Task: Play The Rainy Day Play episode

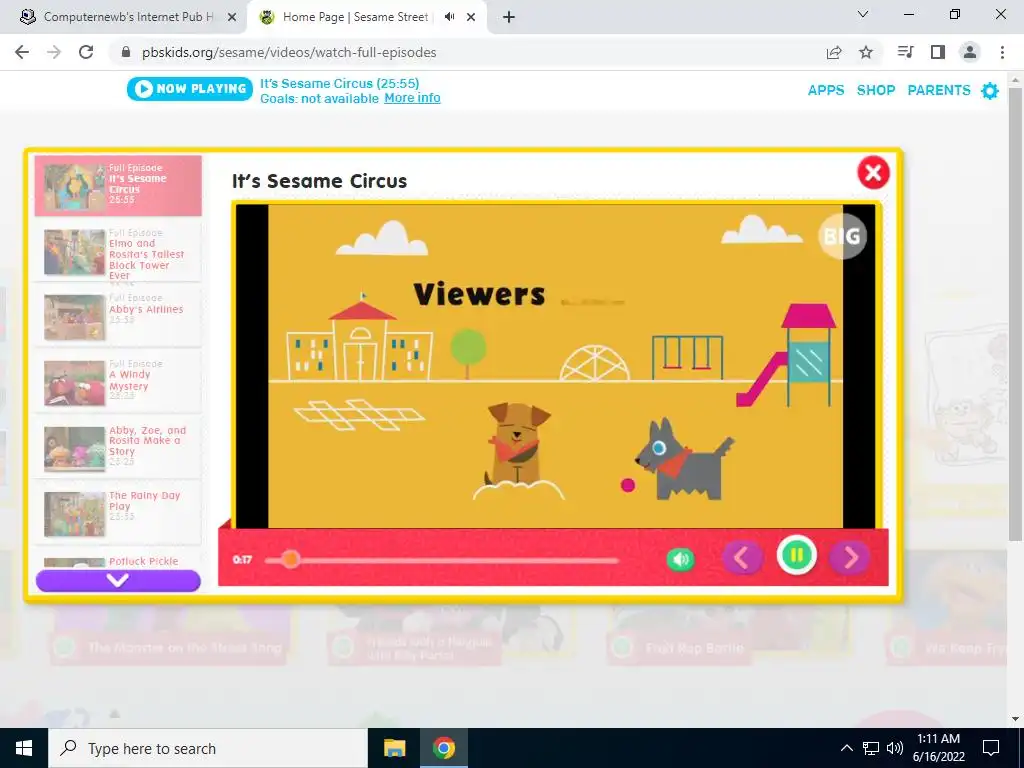Action: pyautogui.click(x=118, y=513)
